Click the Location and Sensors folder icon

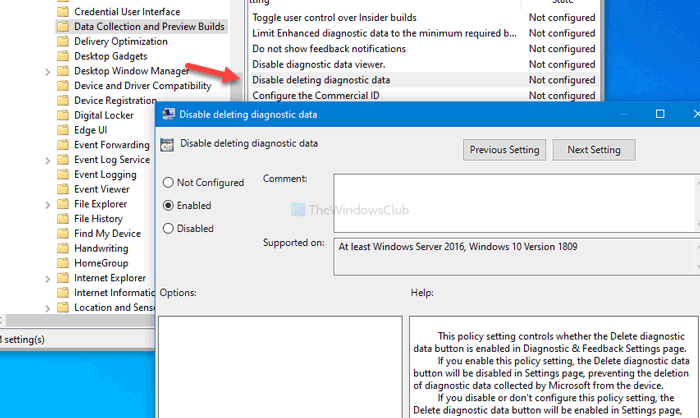pos(63,307)
